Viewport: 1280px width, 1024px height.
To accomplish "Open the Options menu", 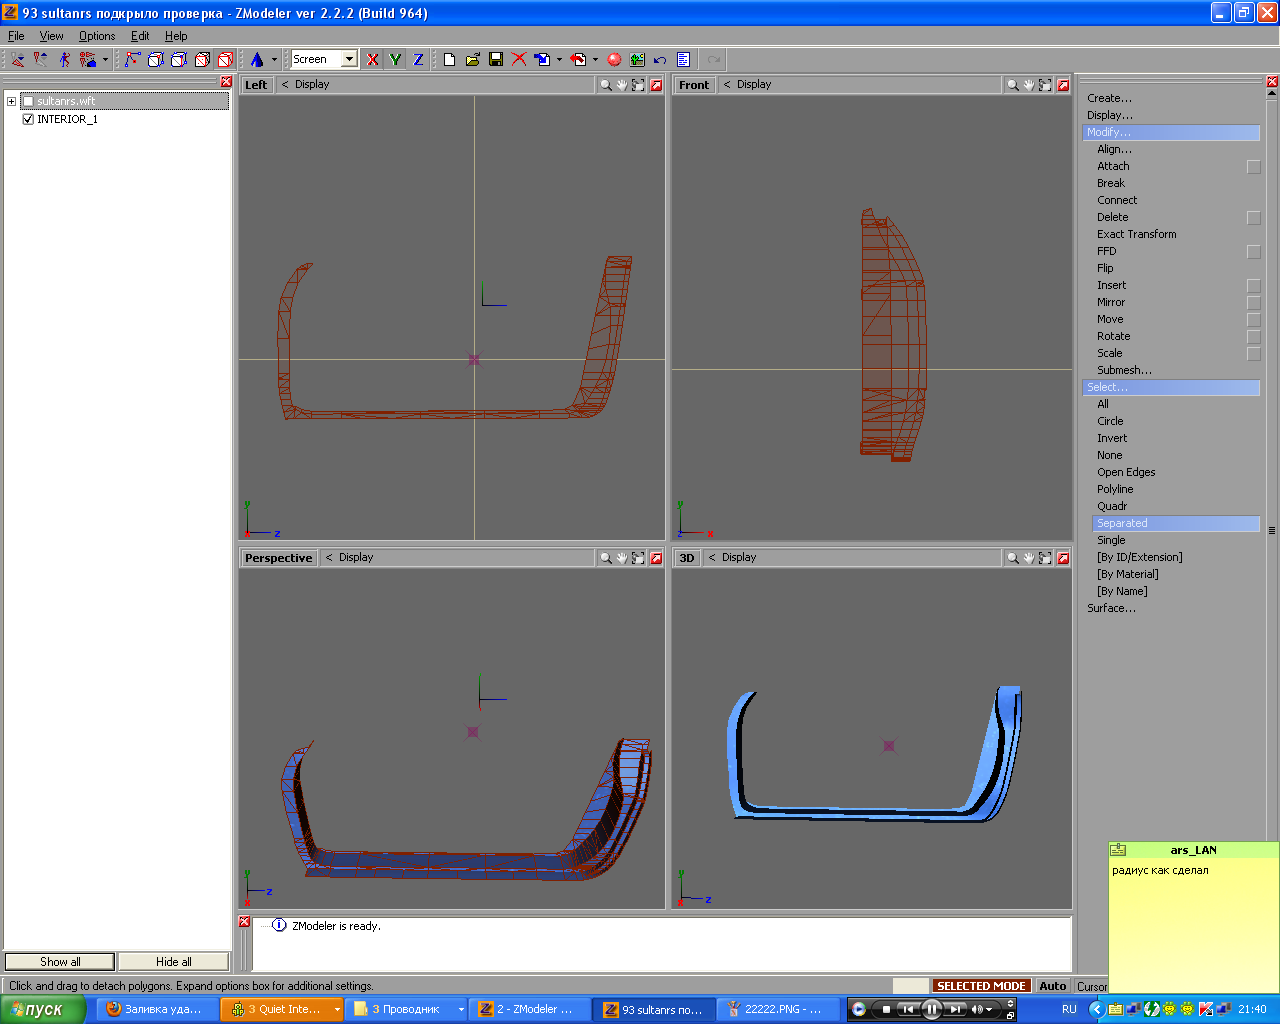I will [x=97, y=36].
